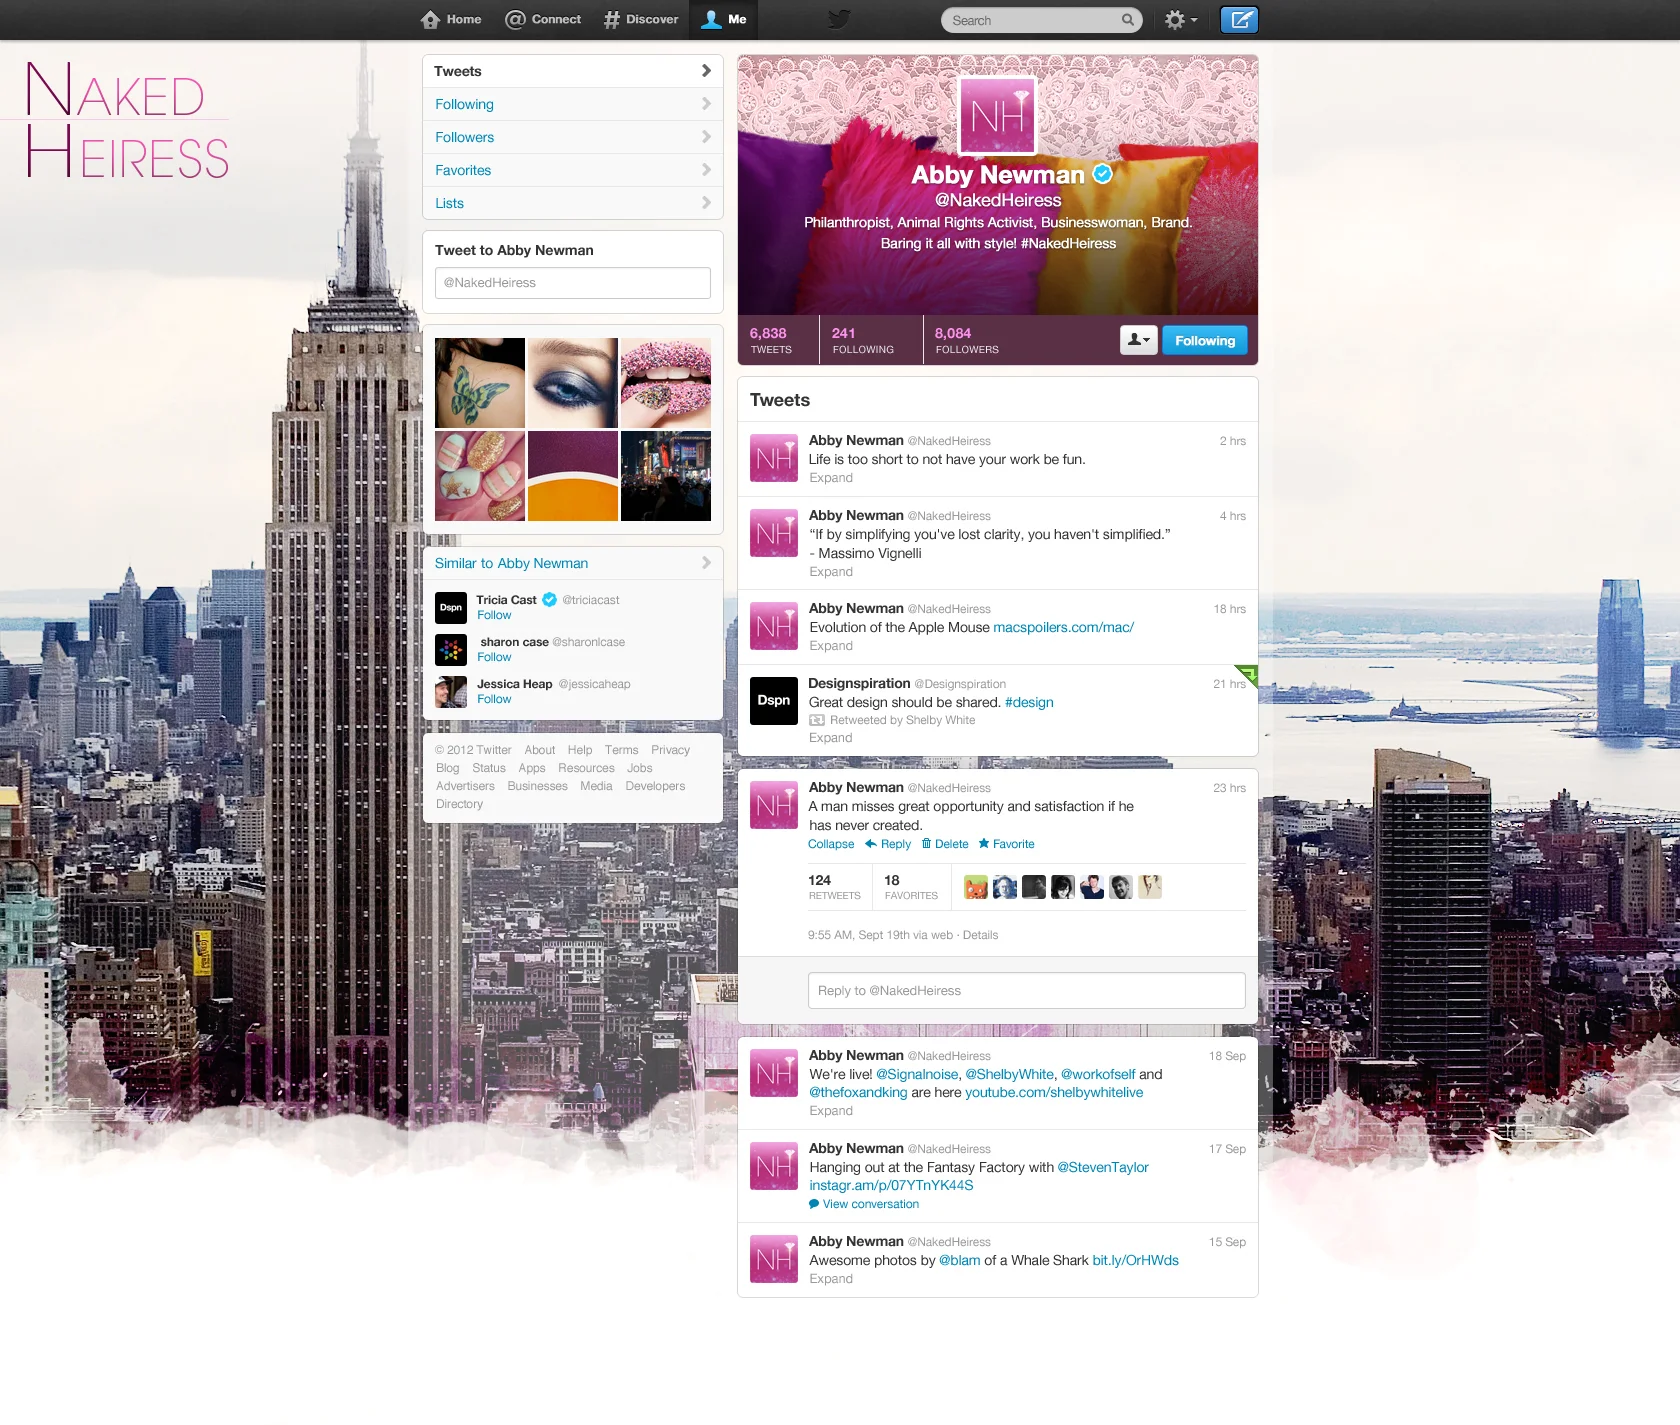
Task: Follow sharon case
Action: (494, 657)
